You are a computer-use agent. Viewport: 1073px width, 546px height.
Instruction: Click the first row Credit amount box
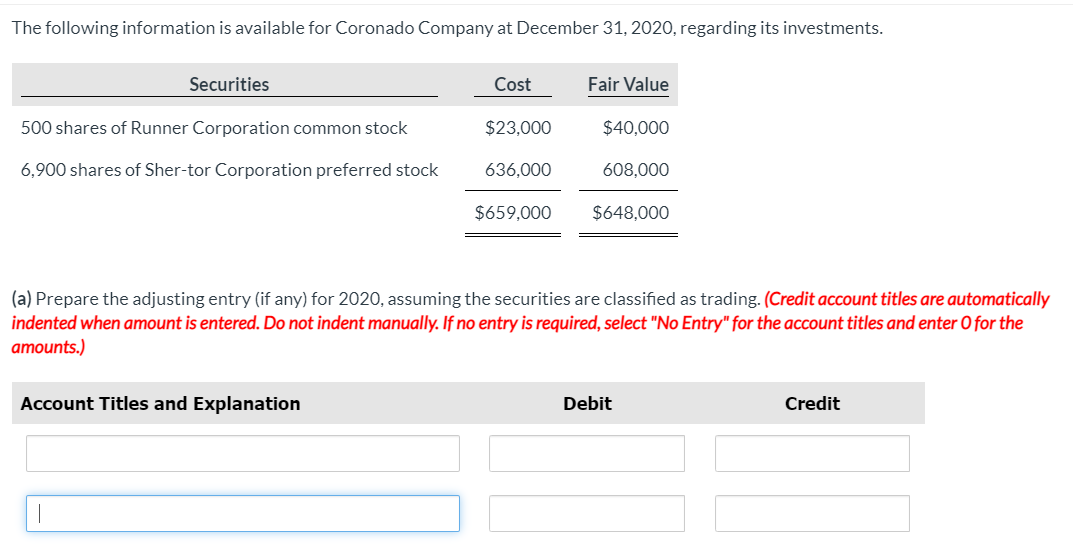812,453
